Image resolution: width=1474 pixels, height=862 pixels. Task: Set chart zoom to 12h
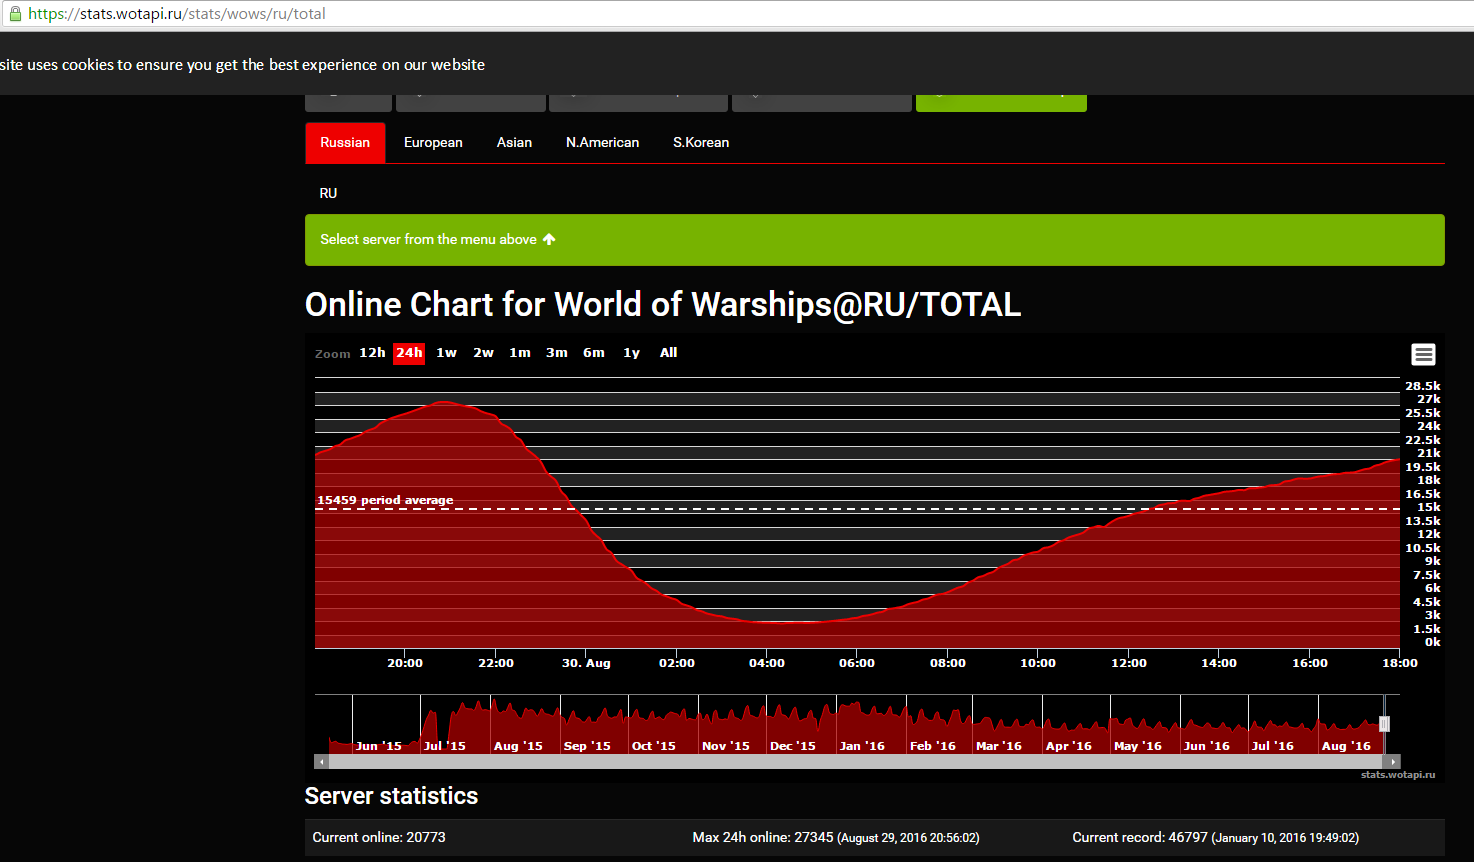pos(372,353)
